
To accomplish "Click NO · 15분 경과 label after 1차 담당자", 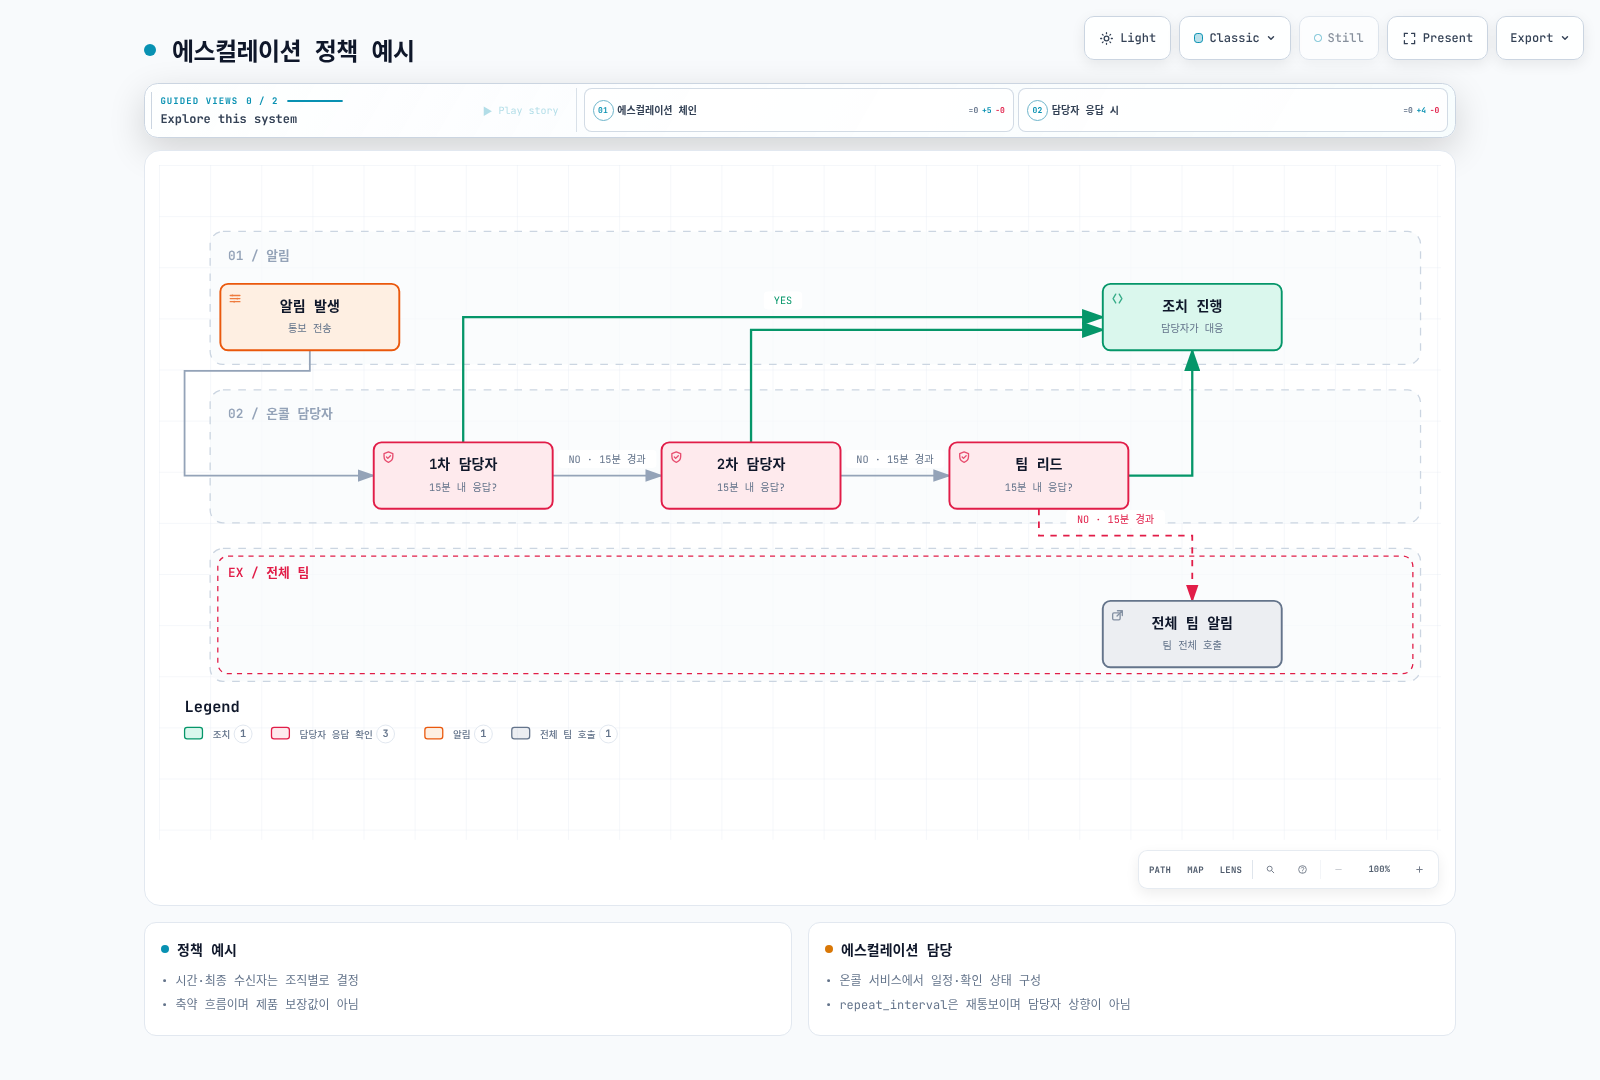I will (607, 460).
